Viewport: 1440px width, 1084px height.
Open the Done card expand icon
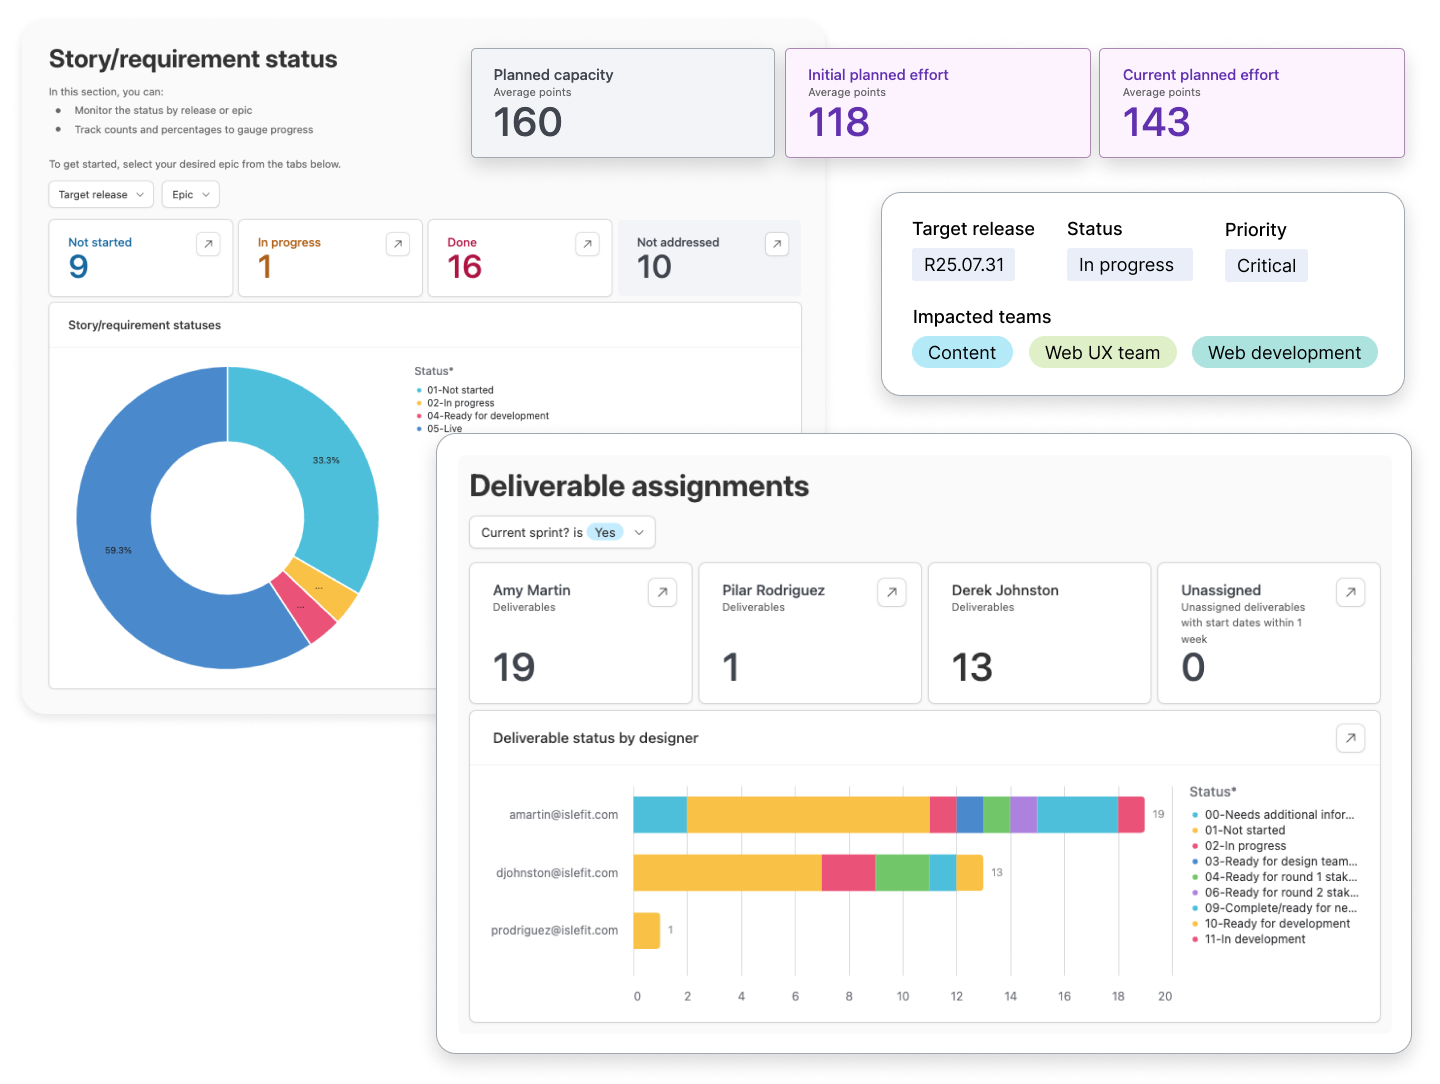coord(588,244)
